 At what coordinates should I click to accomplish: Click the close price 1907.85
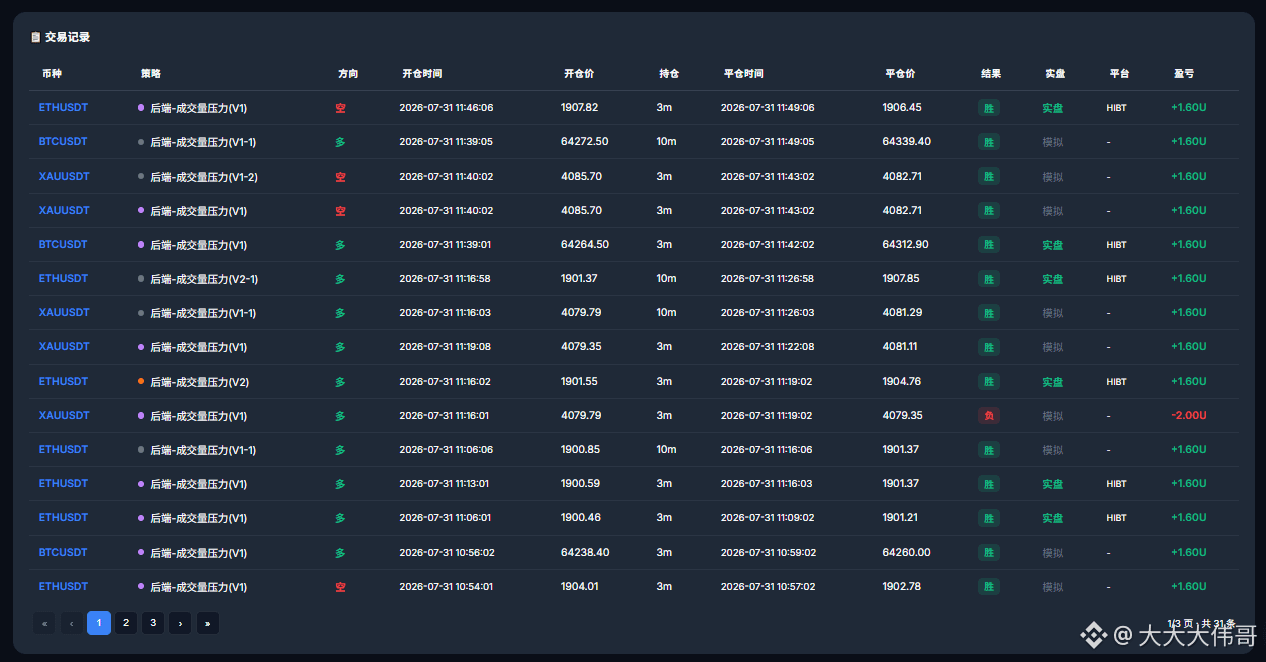(901, 278)
